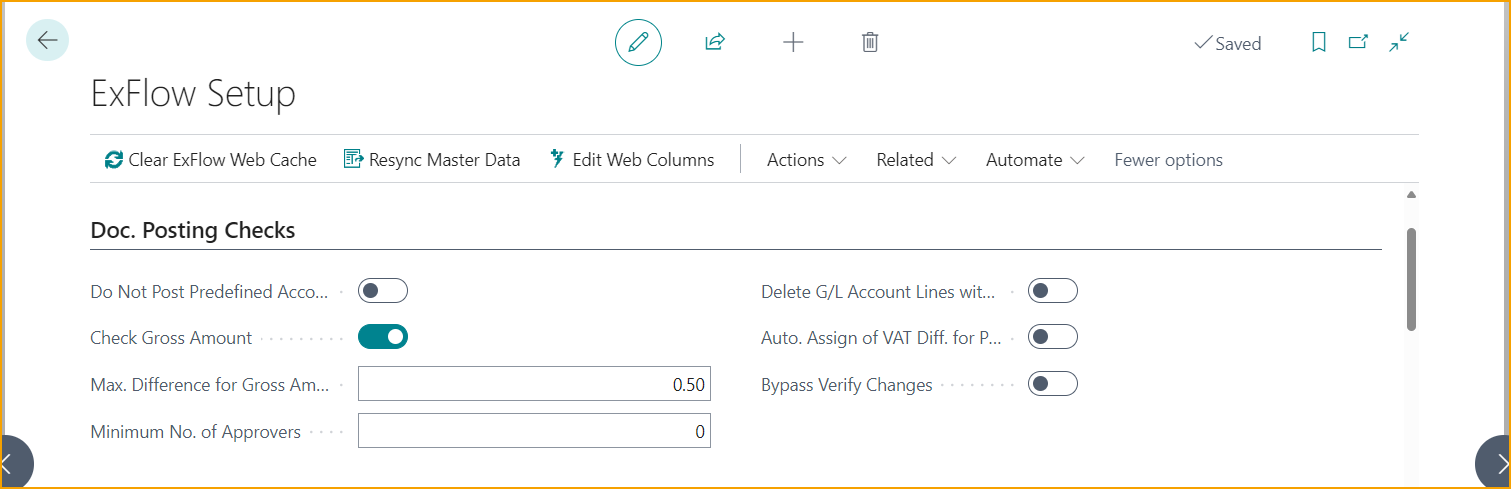Disable the Check Gross Amount switch

[x=383, y=337]
